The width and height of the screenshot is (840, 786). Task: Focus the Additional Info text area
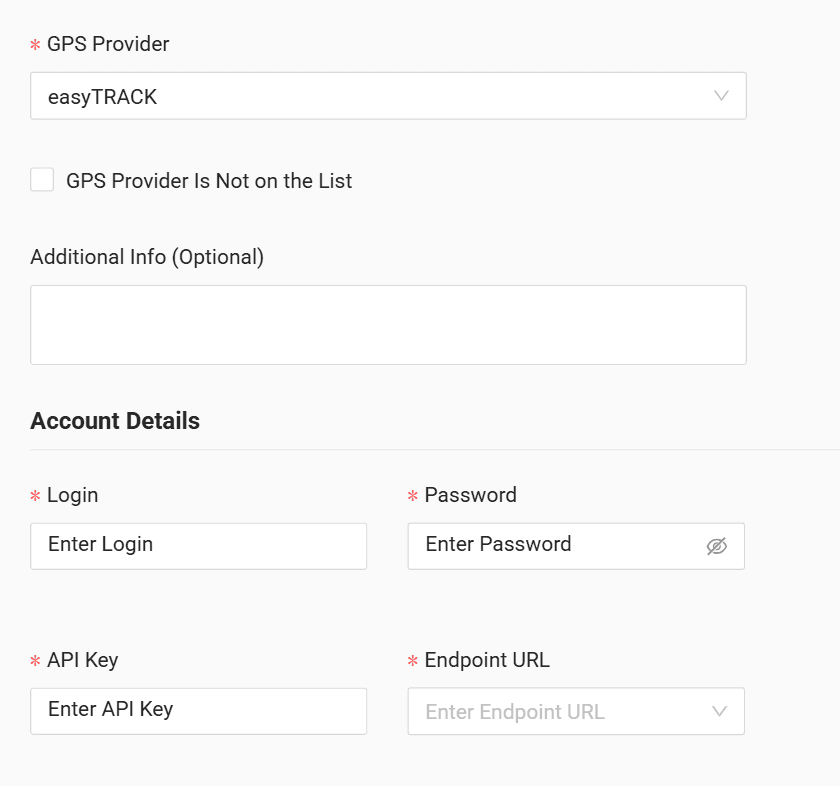[x=388, y=325]
